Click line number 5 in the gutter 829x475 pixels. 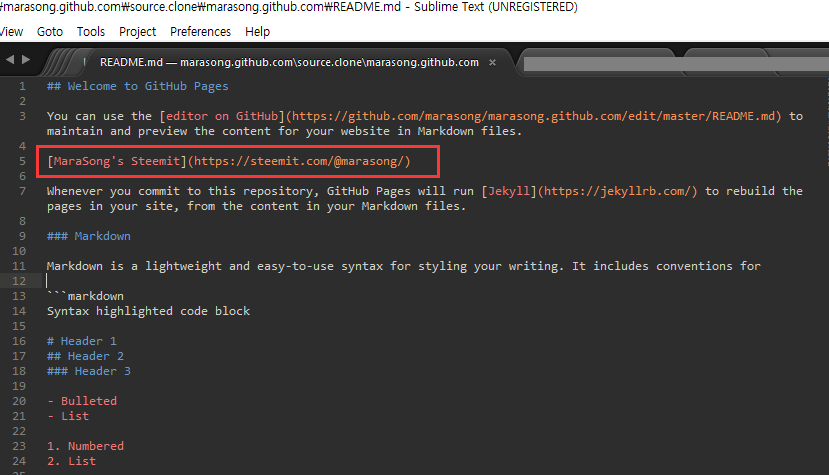coord(22,161)
